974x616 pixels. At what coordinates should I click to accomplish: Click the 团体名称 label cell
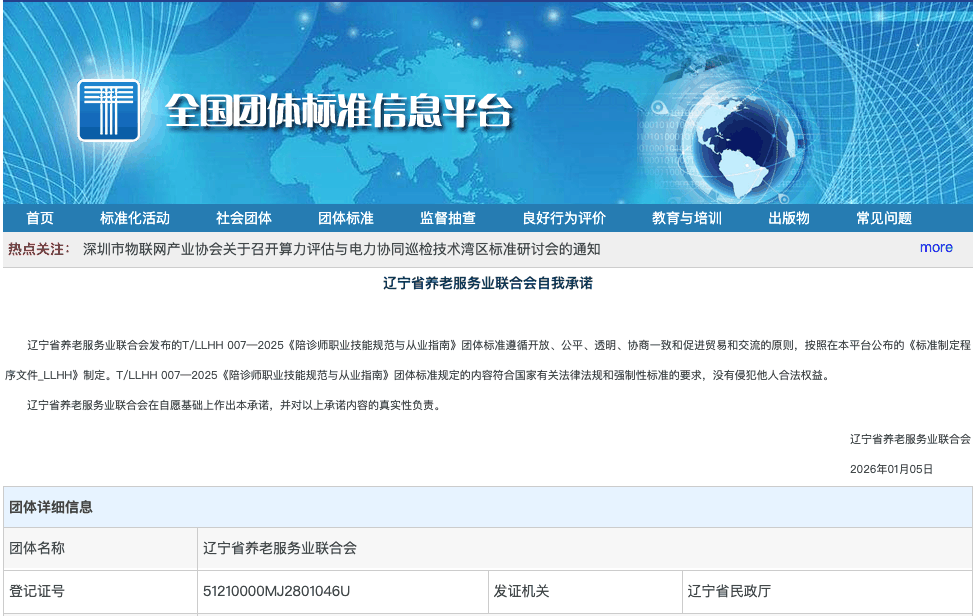click(x=101, y=548)
